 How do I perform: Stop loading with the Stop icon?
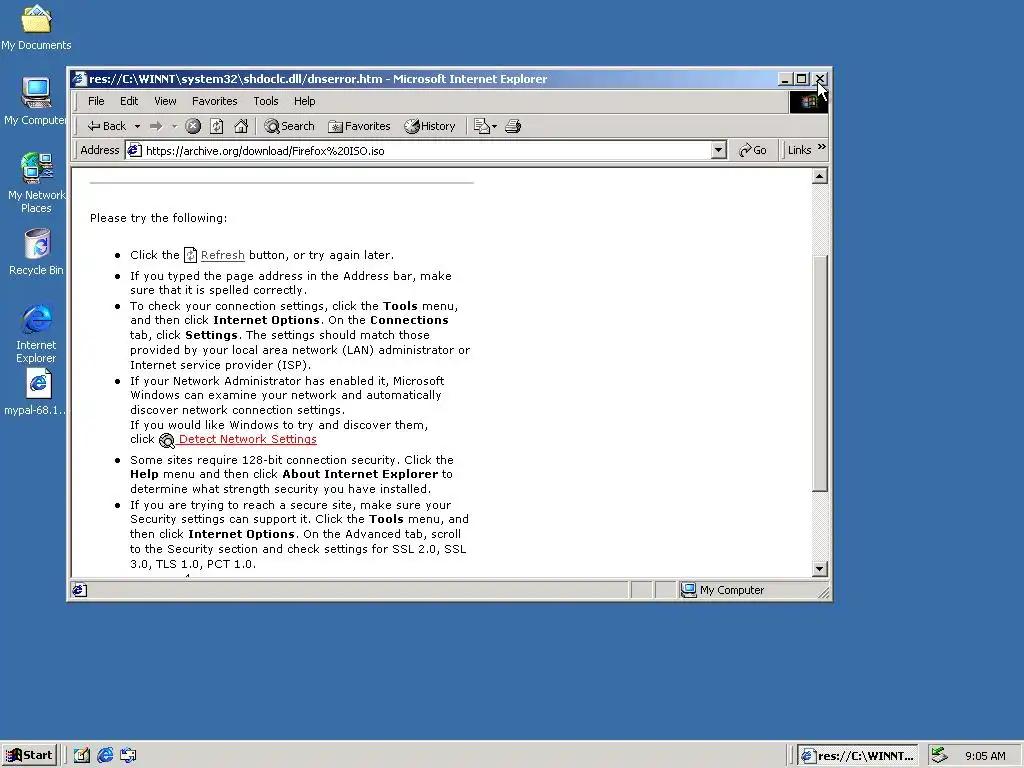tap(193, 126)
